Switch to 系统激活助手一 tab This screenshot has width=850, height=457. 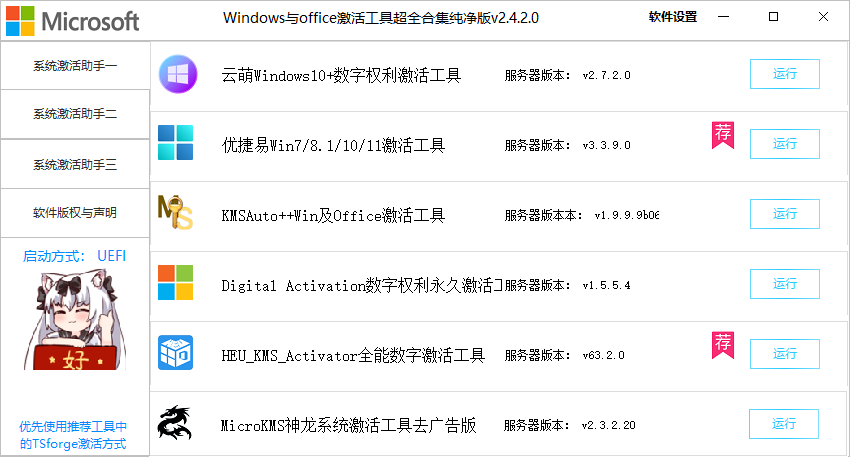(75, 66)
